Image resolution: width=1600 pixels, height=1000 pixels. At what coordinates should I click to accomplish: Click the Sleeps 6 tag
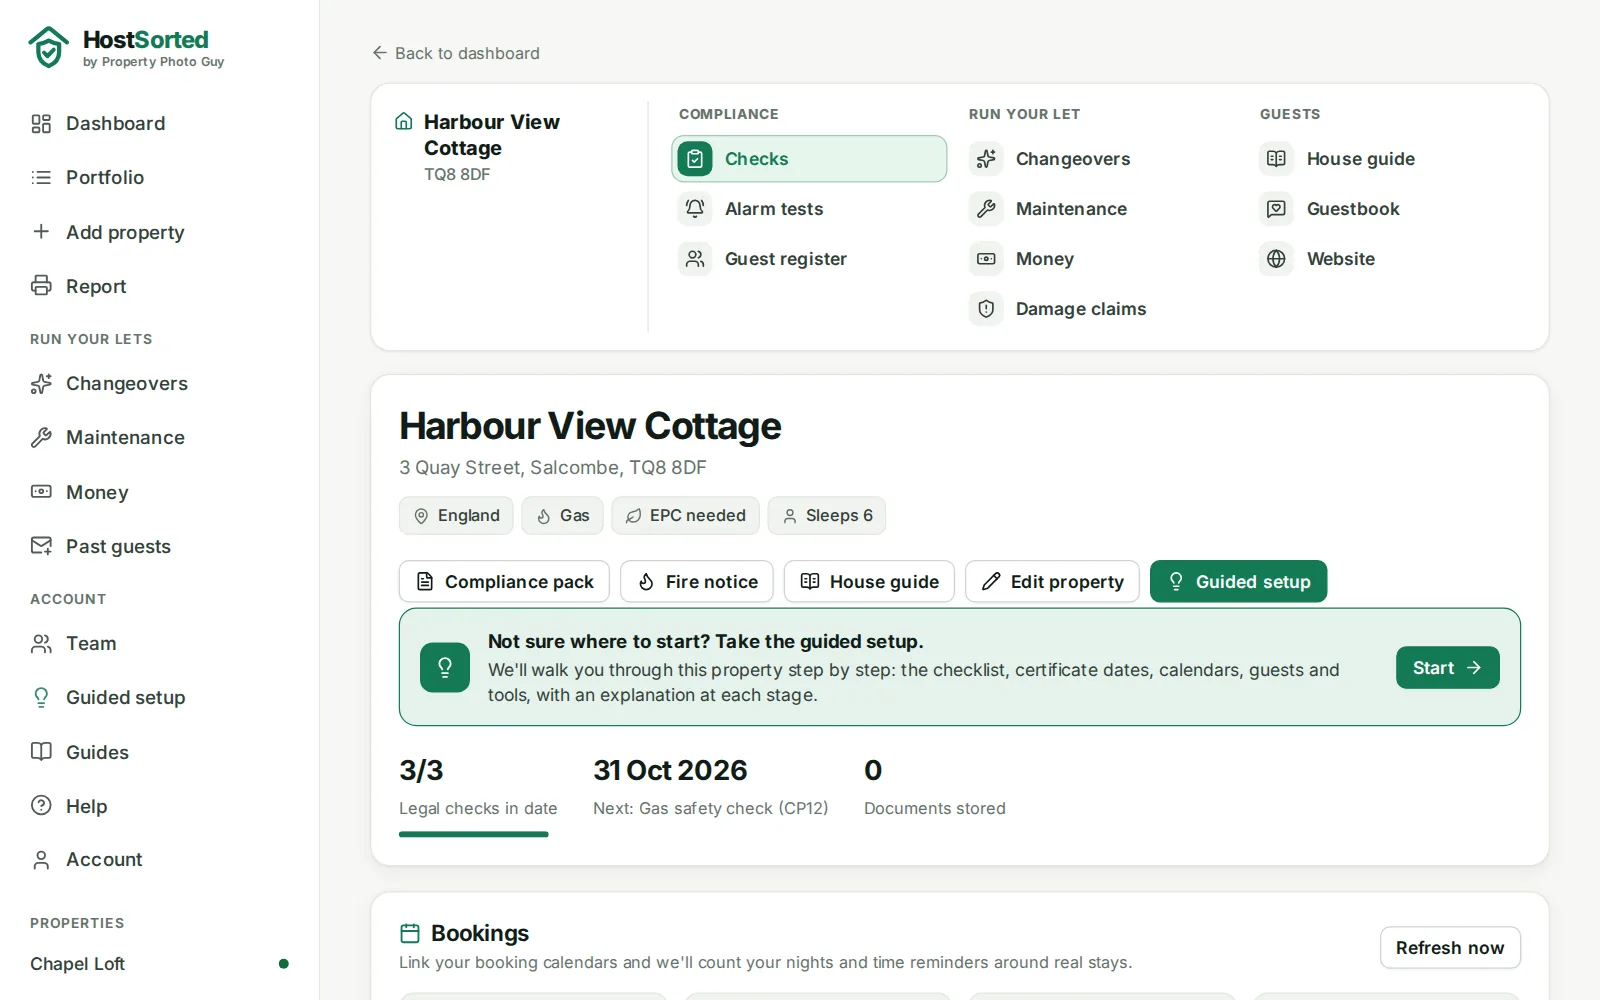tap(826, 515)
